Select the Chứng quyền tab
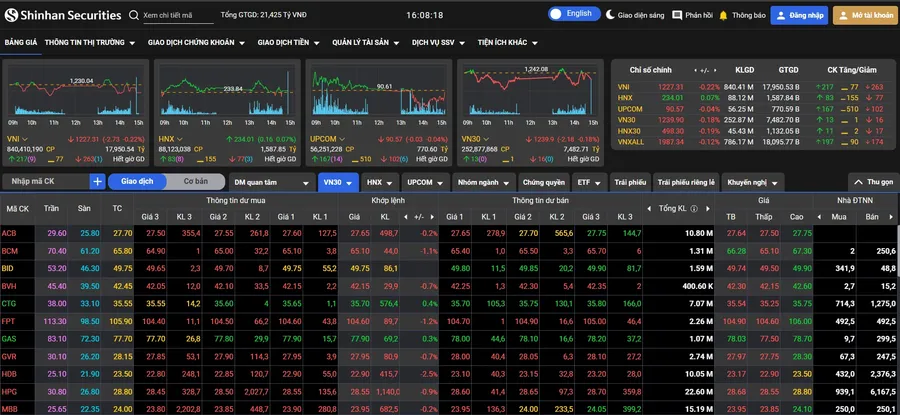Screen dimensions: 900x415 point(544,183)
